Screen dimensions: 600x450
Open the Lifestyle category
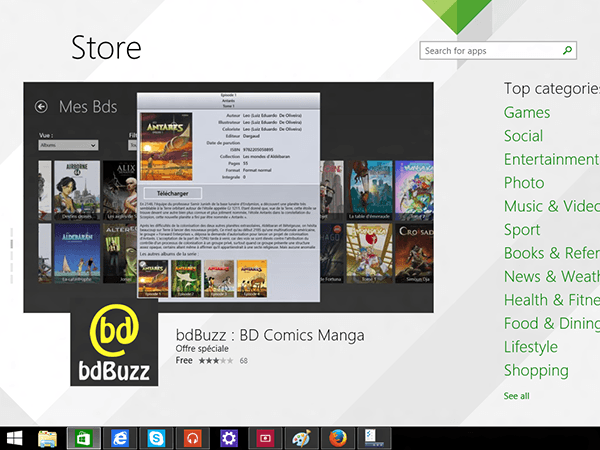531,347
